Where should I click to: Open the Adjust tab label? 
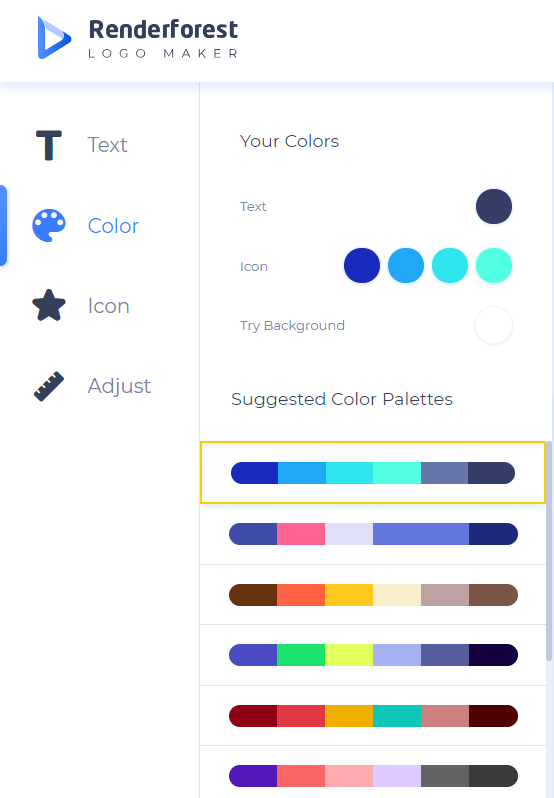(x=119, y=386)
